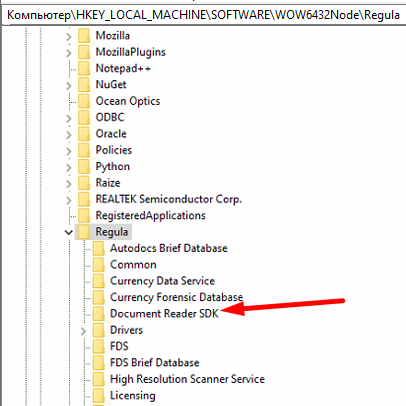Select the NuGet key label
The height and width of the screenshot is (406, 406).
111,84
